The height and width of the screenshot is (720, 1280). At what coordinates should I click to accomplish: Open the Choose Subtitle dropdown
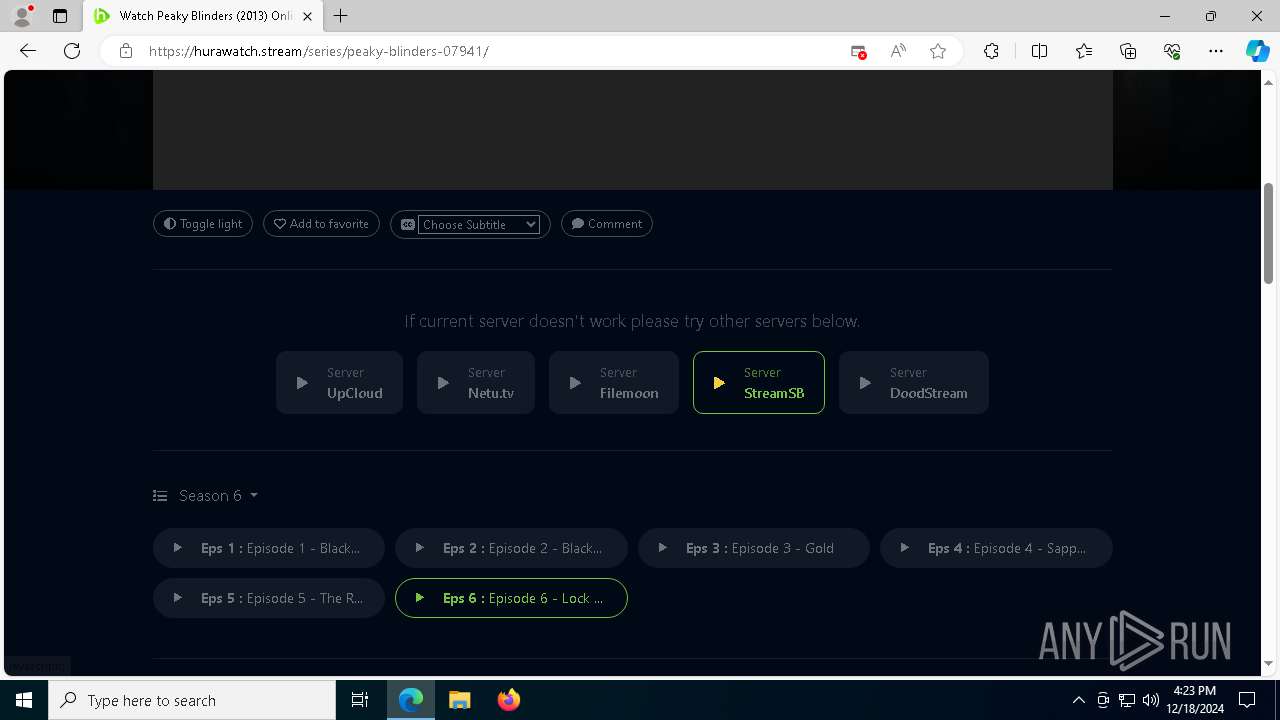click(x=479, y=224)
